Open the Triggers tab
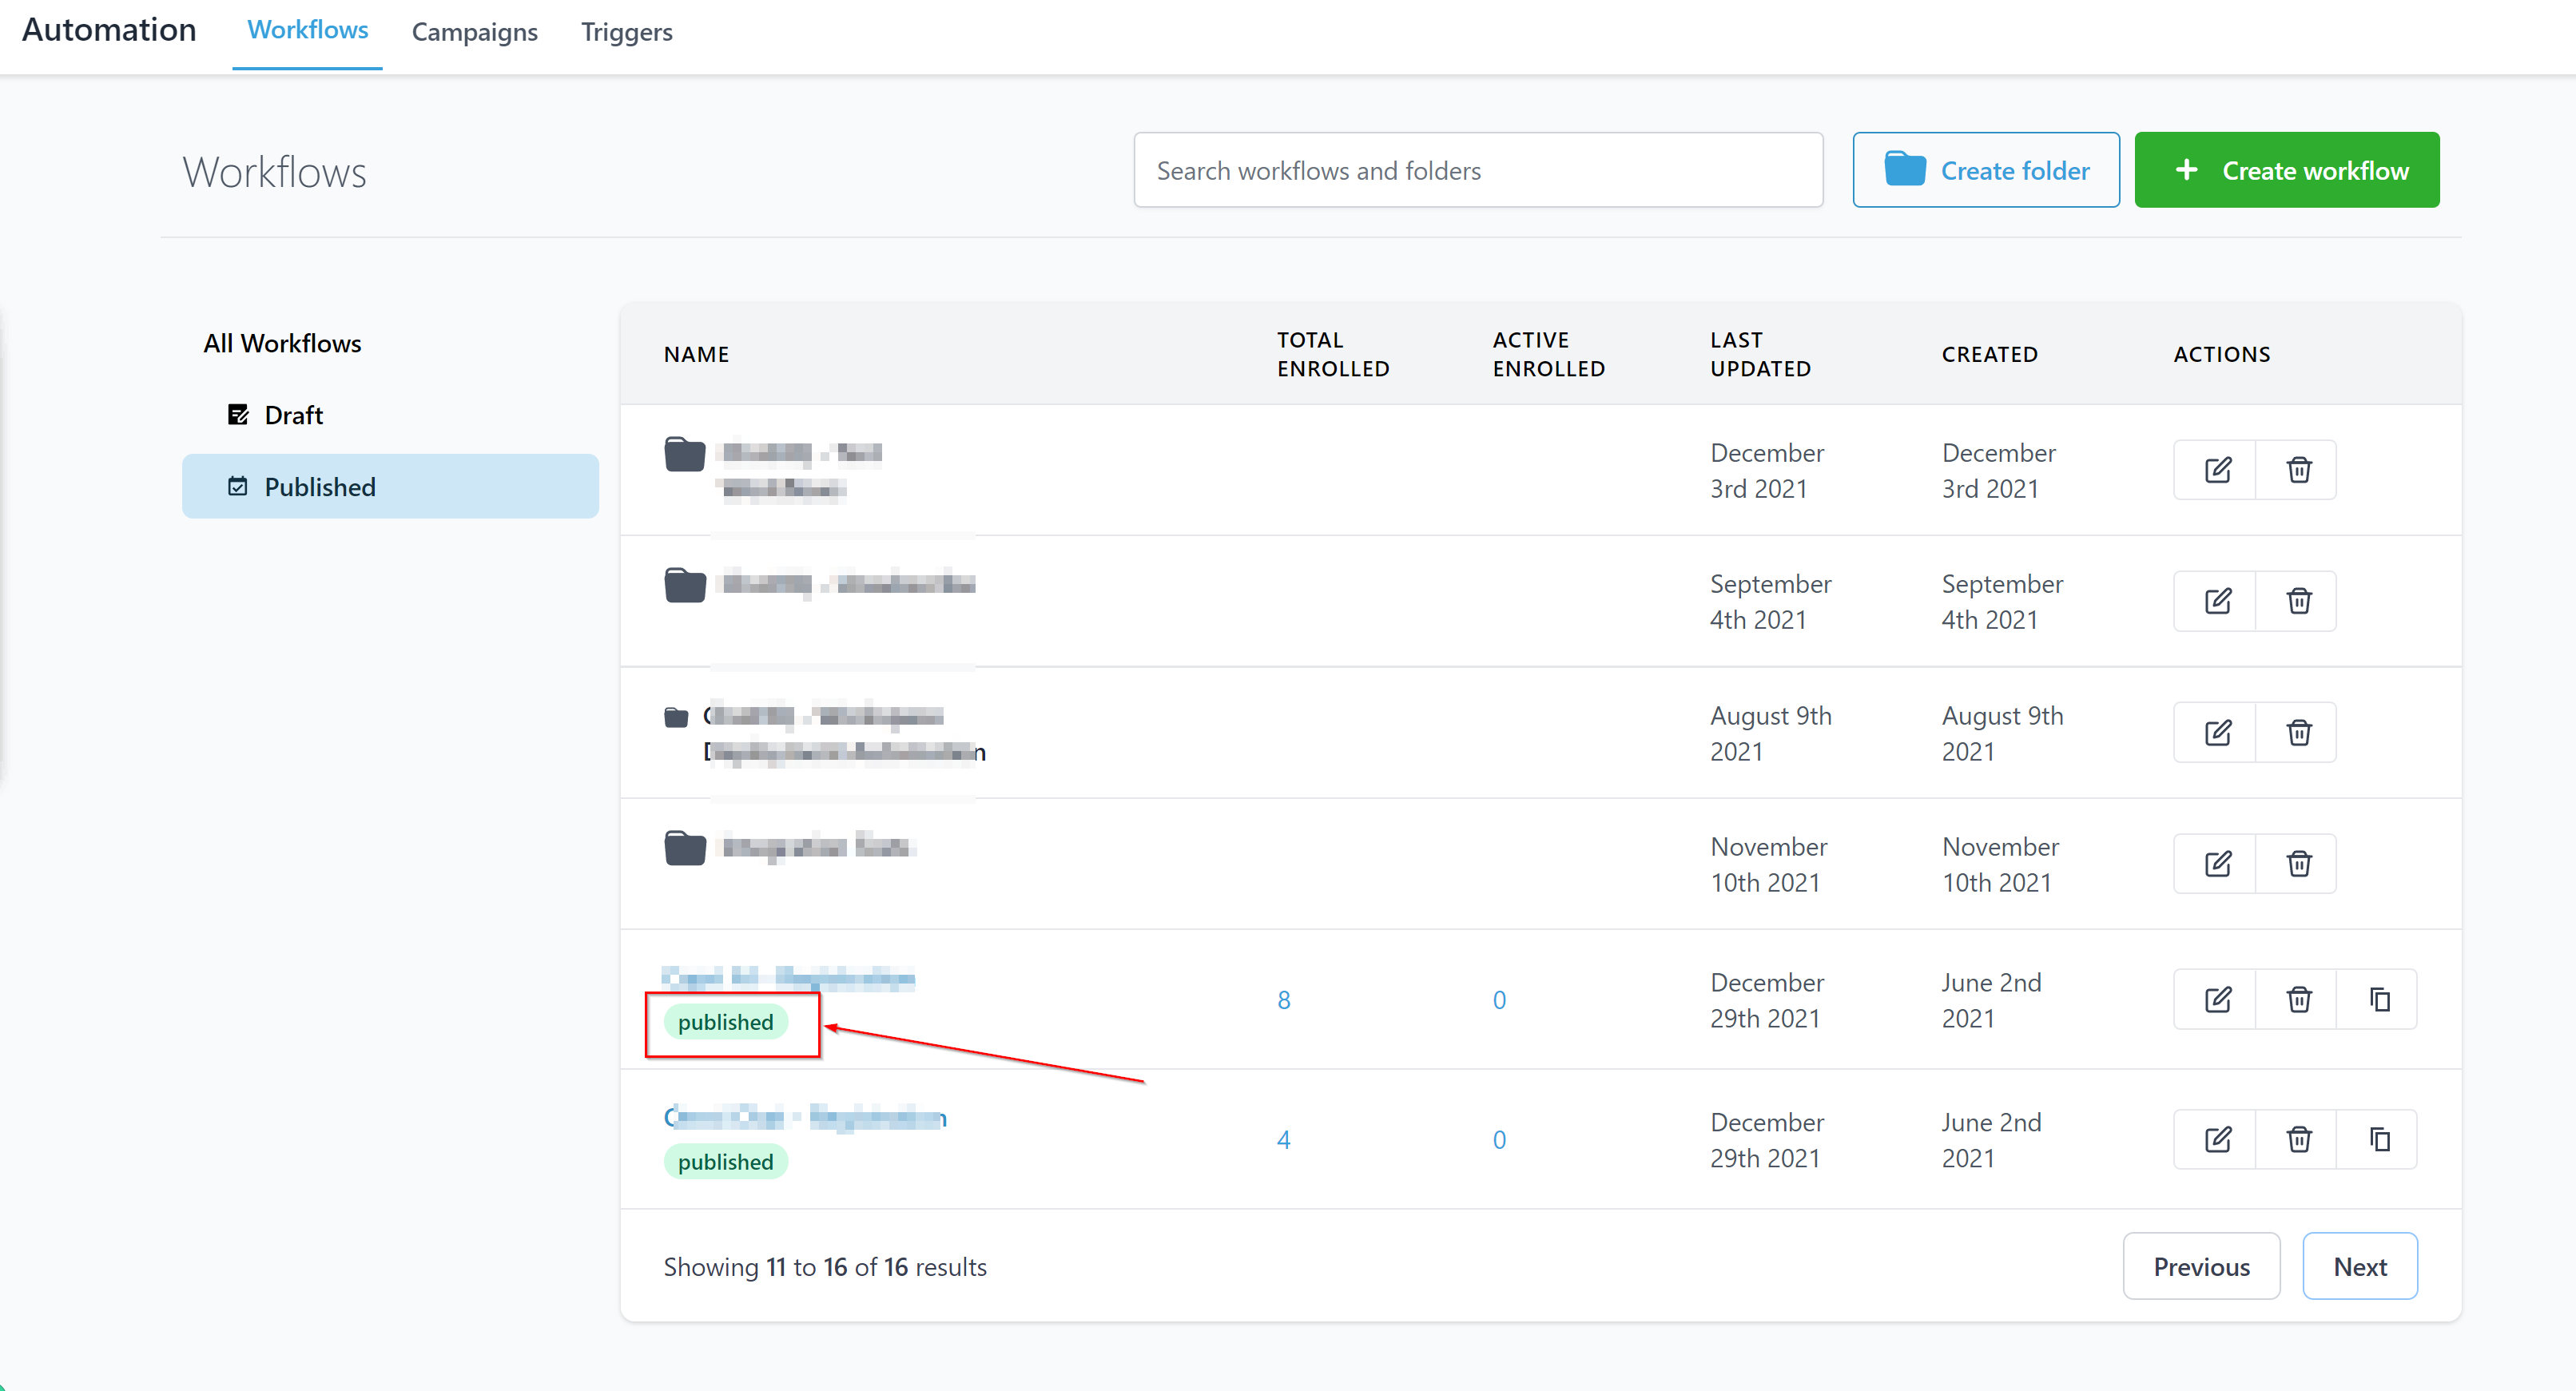This screenshot has width=2576, height=1391. [x=626, y=32]
